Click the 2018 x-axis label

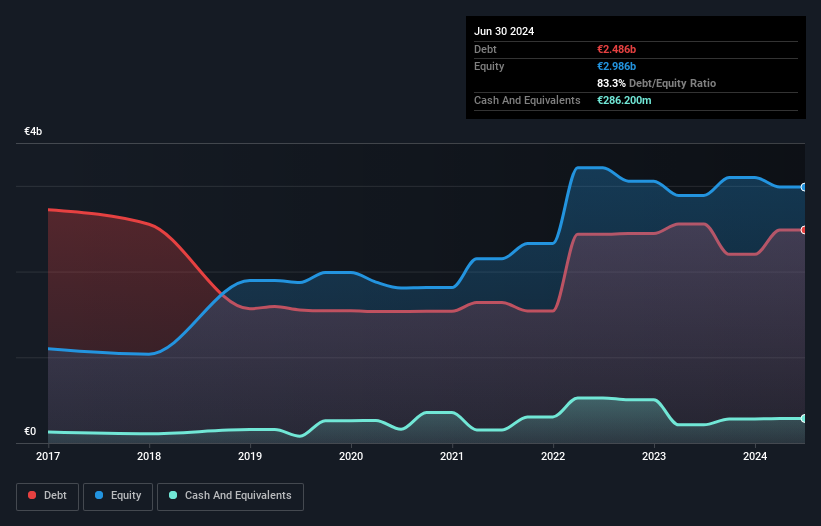pyautogui.click(x=149, y=456)
